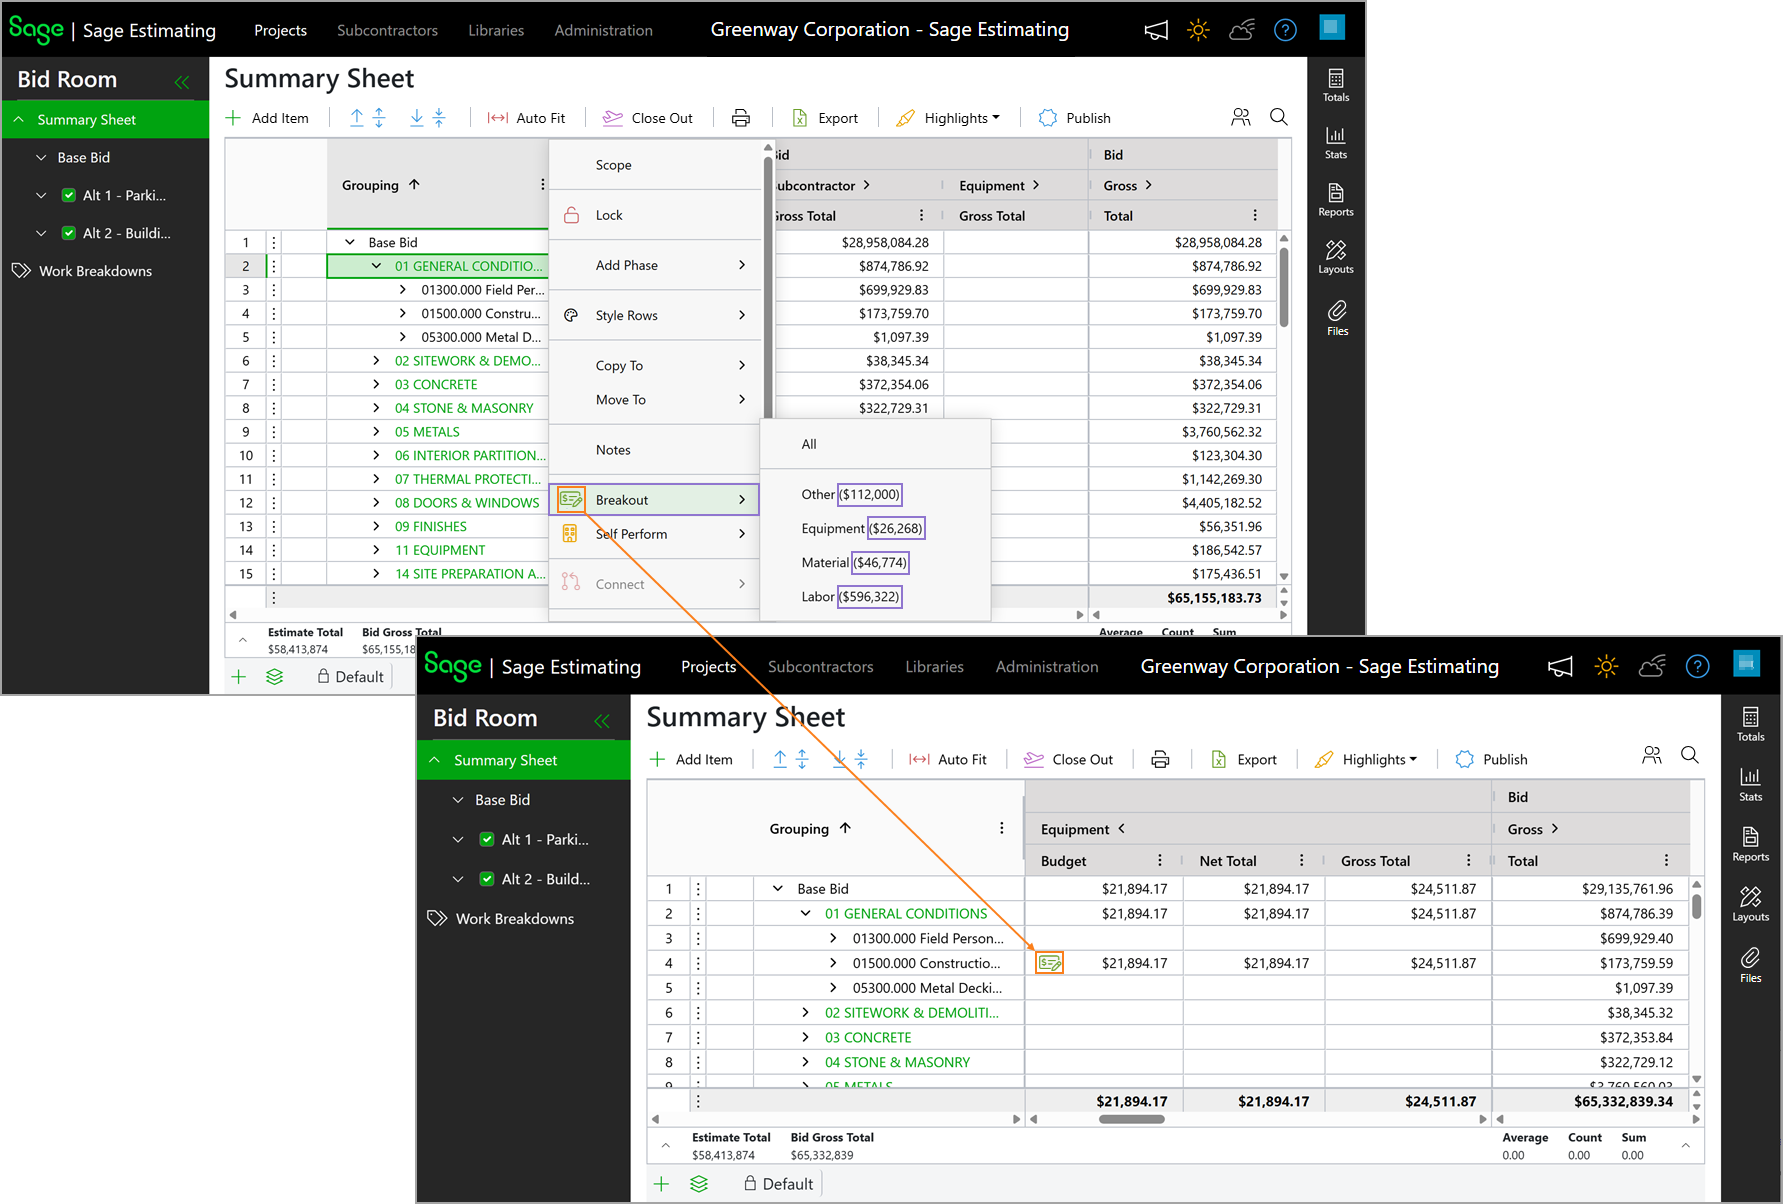Open Totals panel in back window
Viewport: 1783px width, 1204px height.
[x=1336, y=84]
